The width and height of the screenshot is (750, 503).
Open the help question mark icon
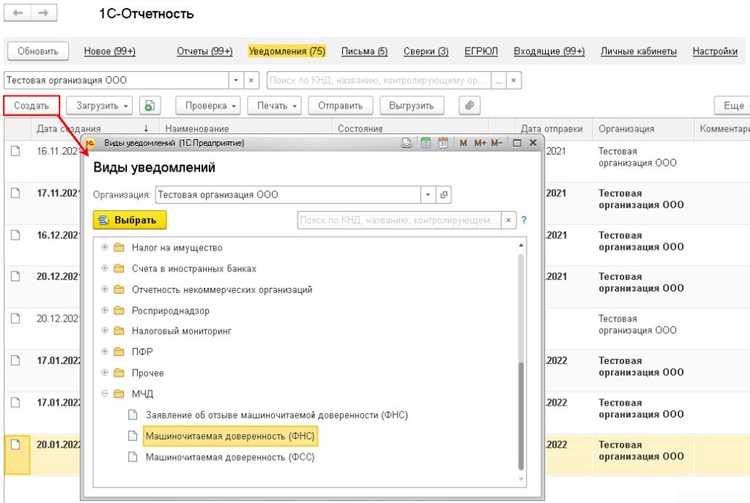click(x=524, y=220)
